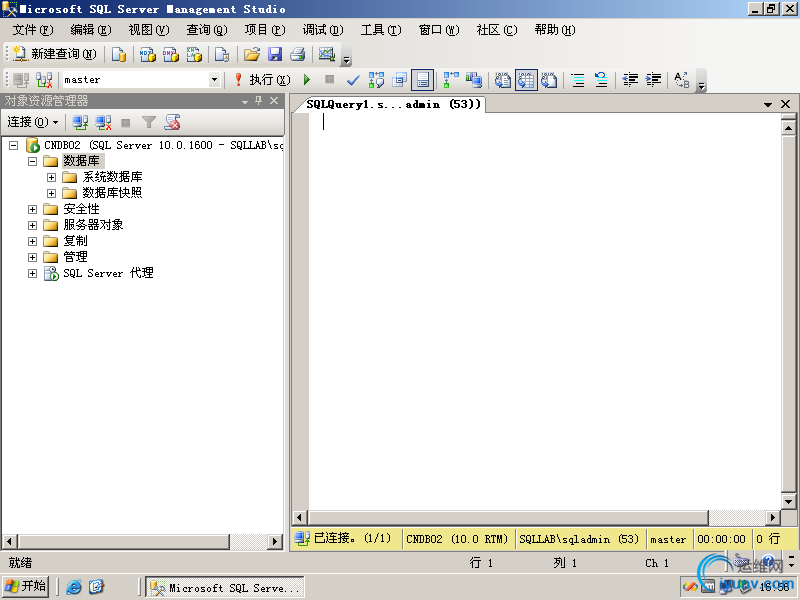Select Results to Grid mode
This screenshot has width=800, height=600.
coord(526,80)
